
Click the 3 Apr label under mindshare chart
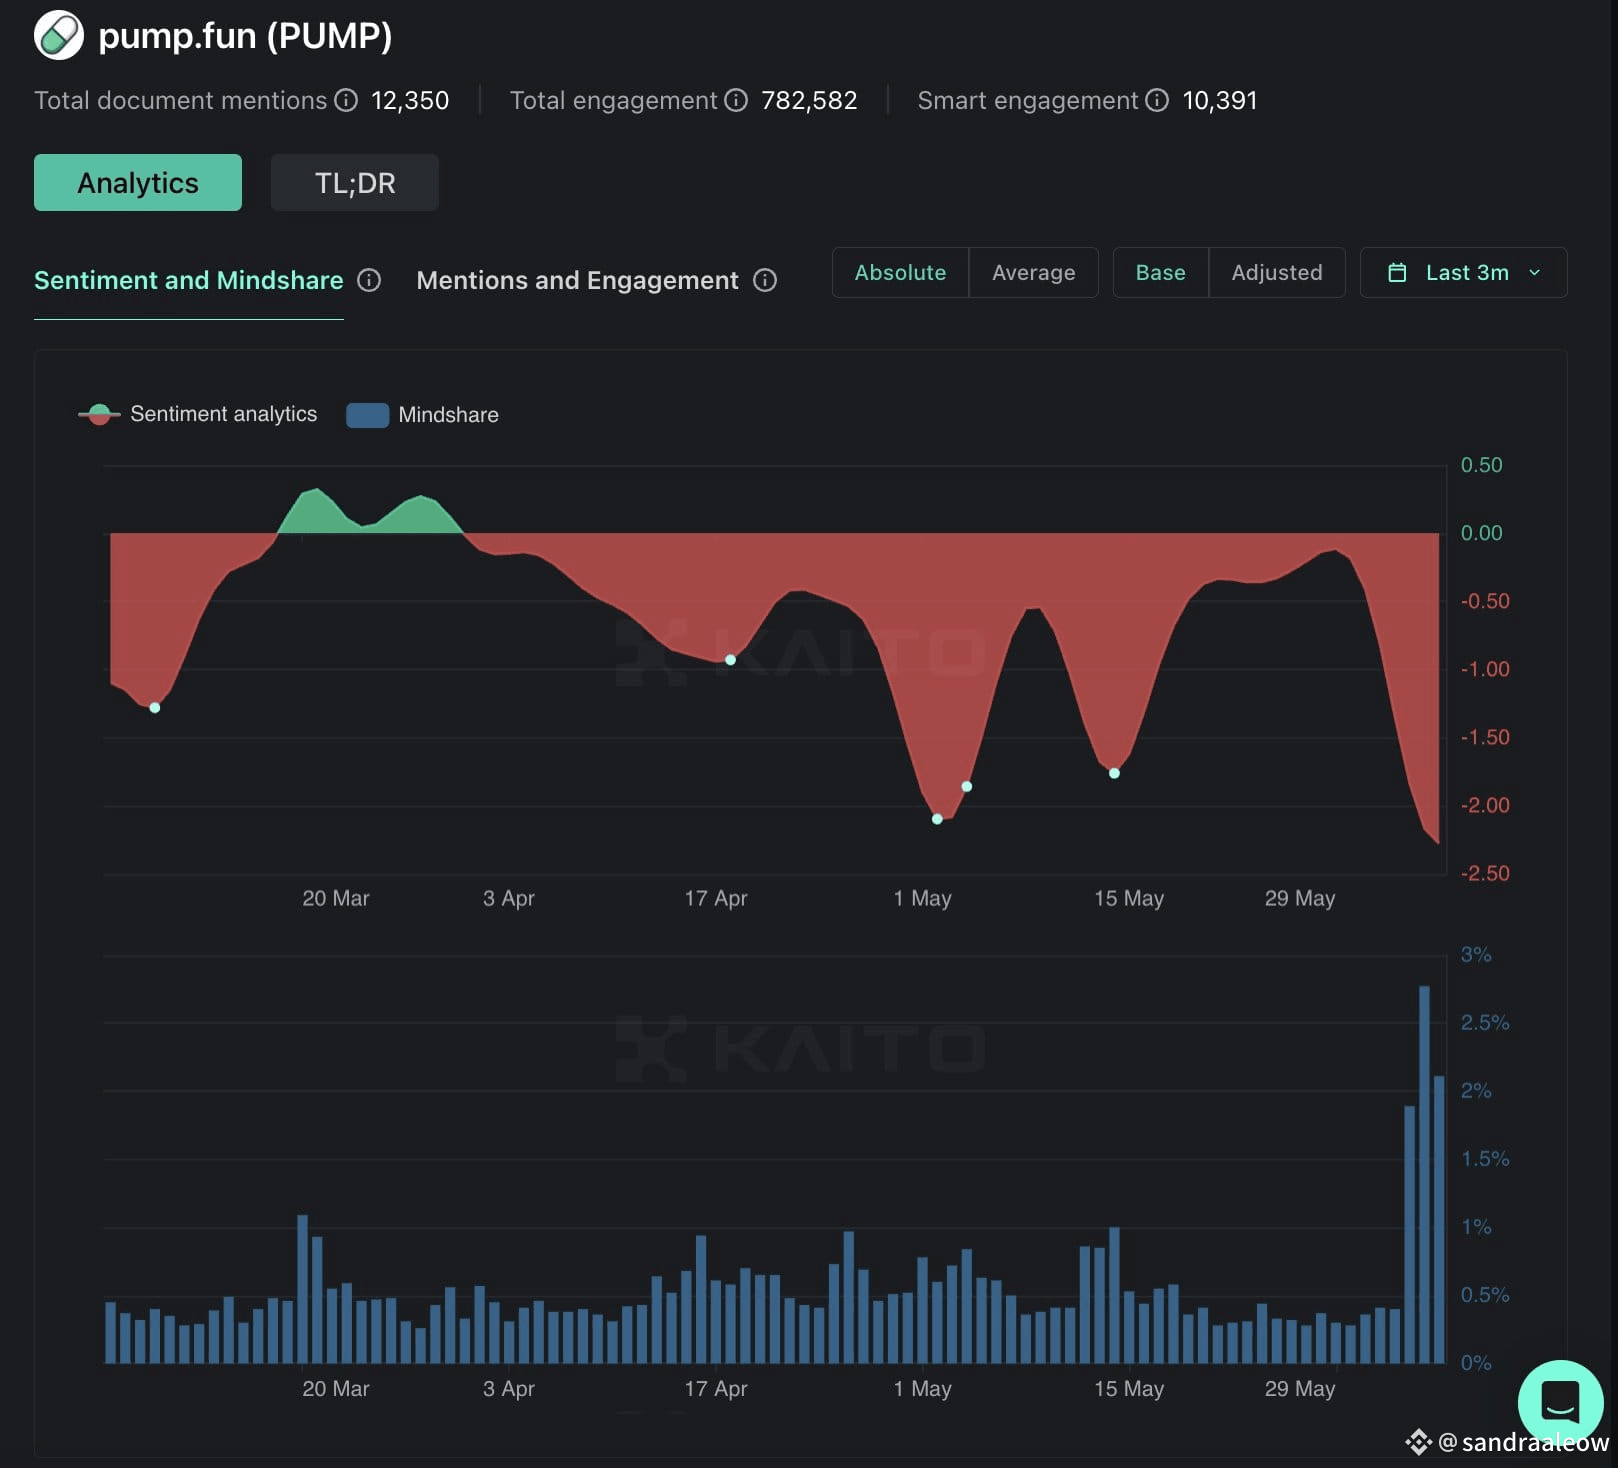(x=509, y=1388)
